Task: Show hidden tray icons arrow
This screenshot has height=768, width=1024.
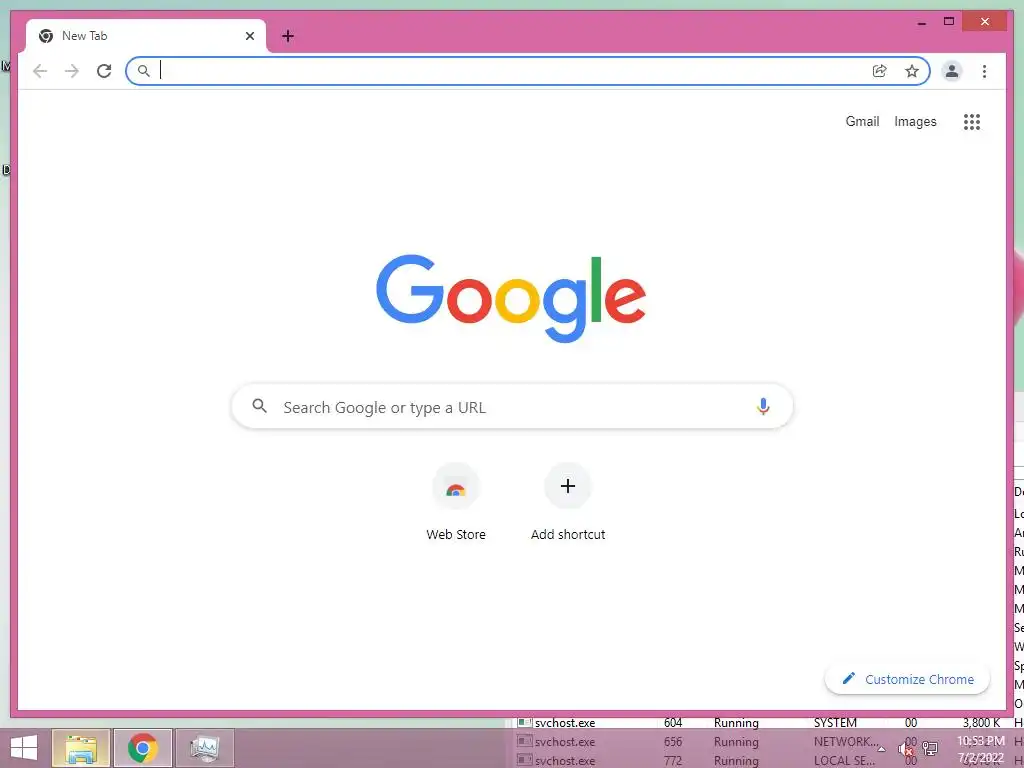Action: click(x=881, y=749)
